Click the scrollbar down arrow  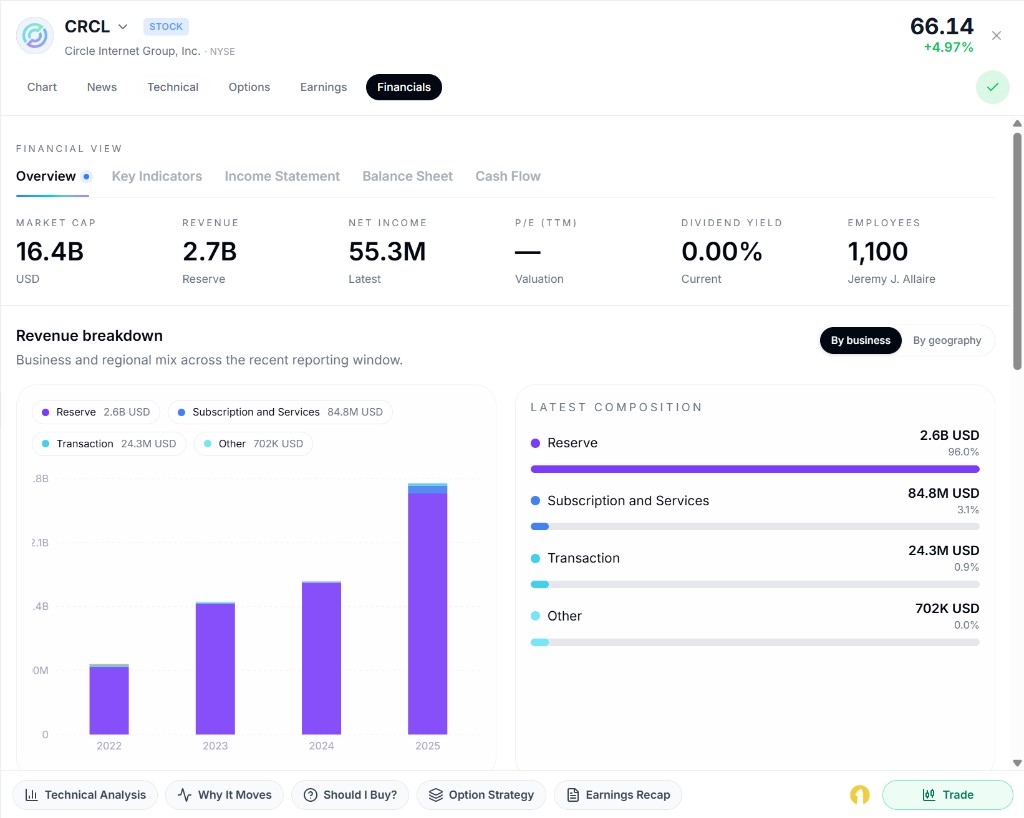(x=1017, y=763)
